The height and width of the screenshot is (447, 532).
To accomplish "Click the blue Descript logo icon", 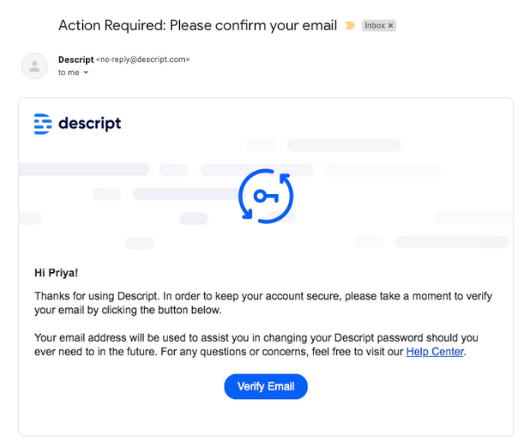I will (43, 124).
